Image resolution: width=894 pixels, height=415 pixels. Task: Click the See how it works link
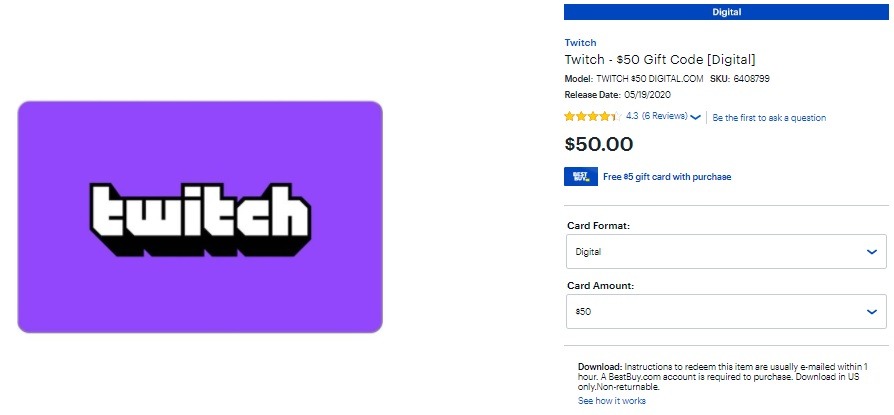(612, 401)
